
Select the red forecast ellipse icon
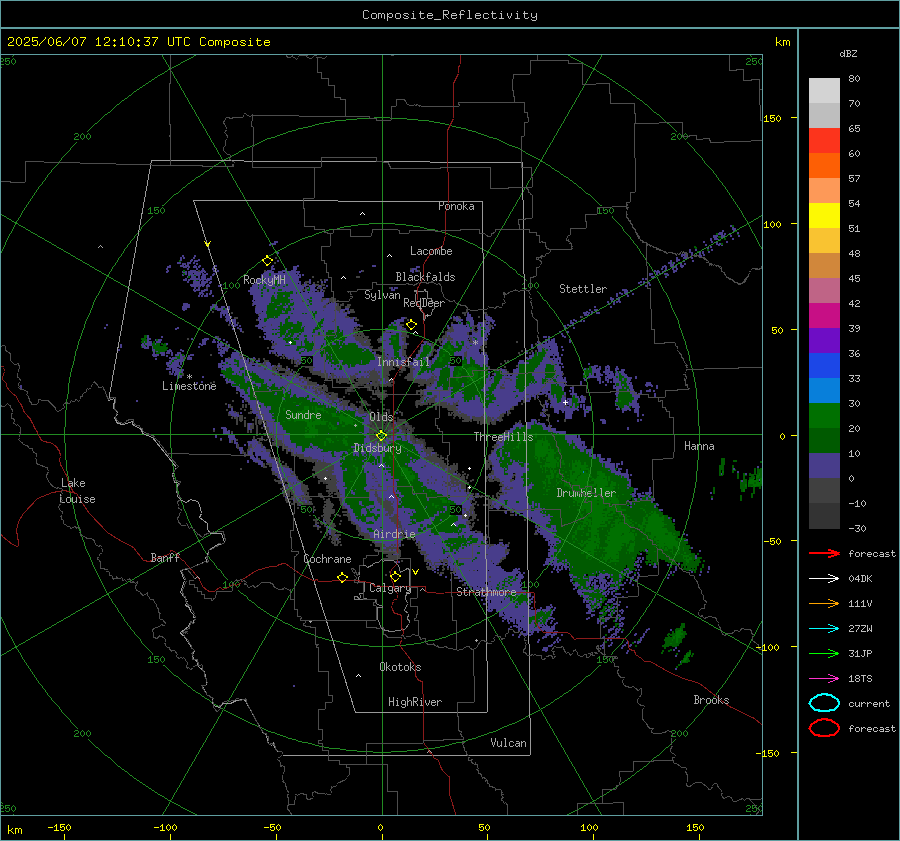point(824,728)
